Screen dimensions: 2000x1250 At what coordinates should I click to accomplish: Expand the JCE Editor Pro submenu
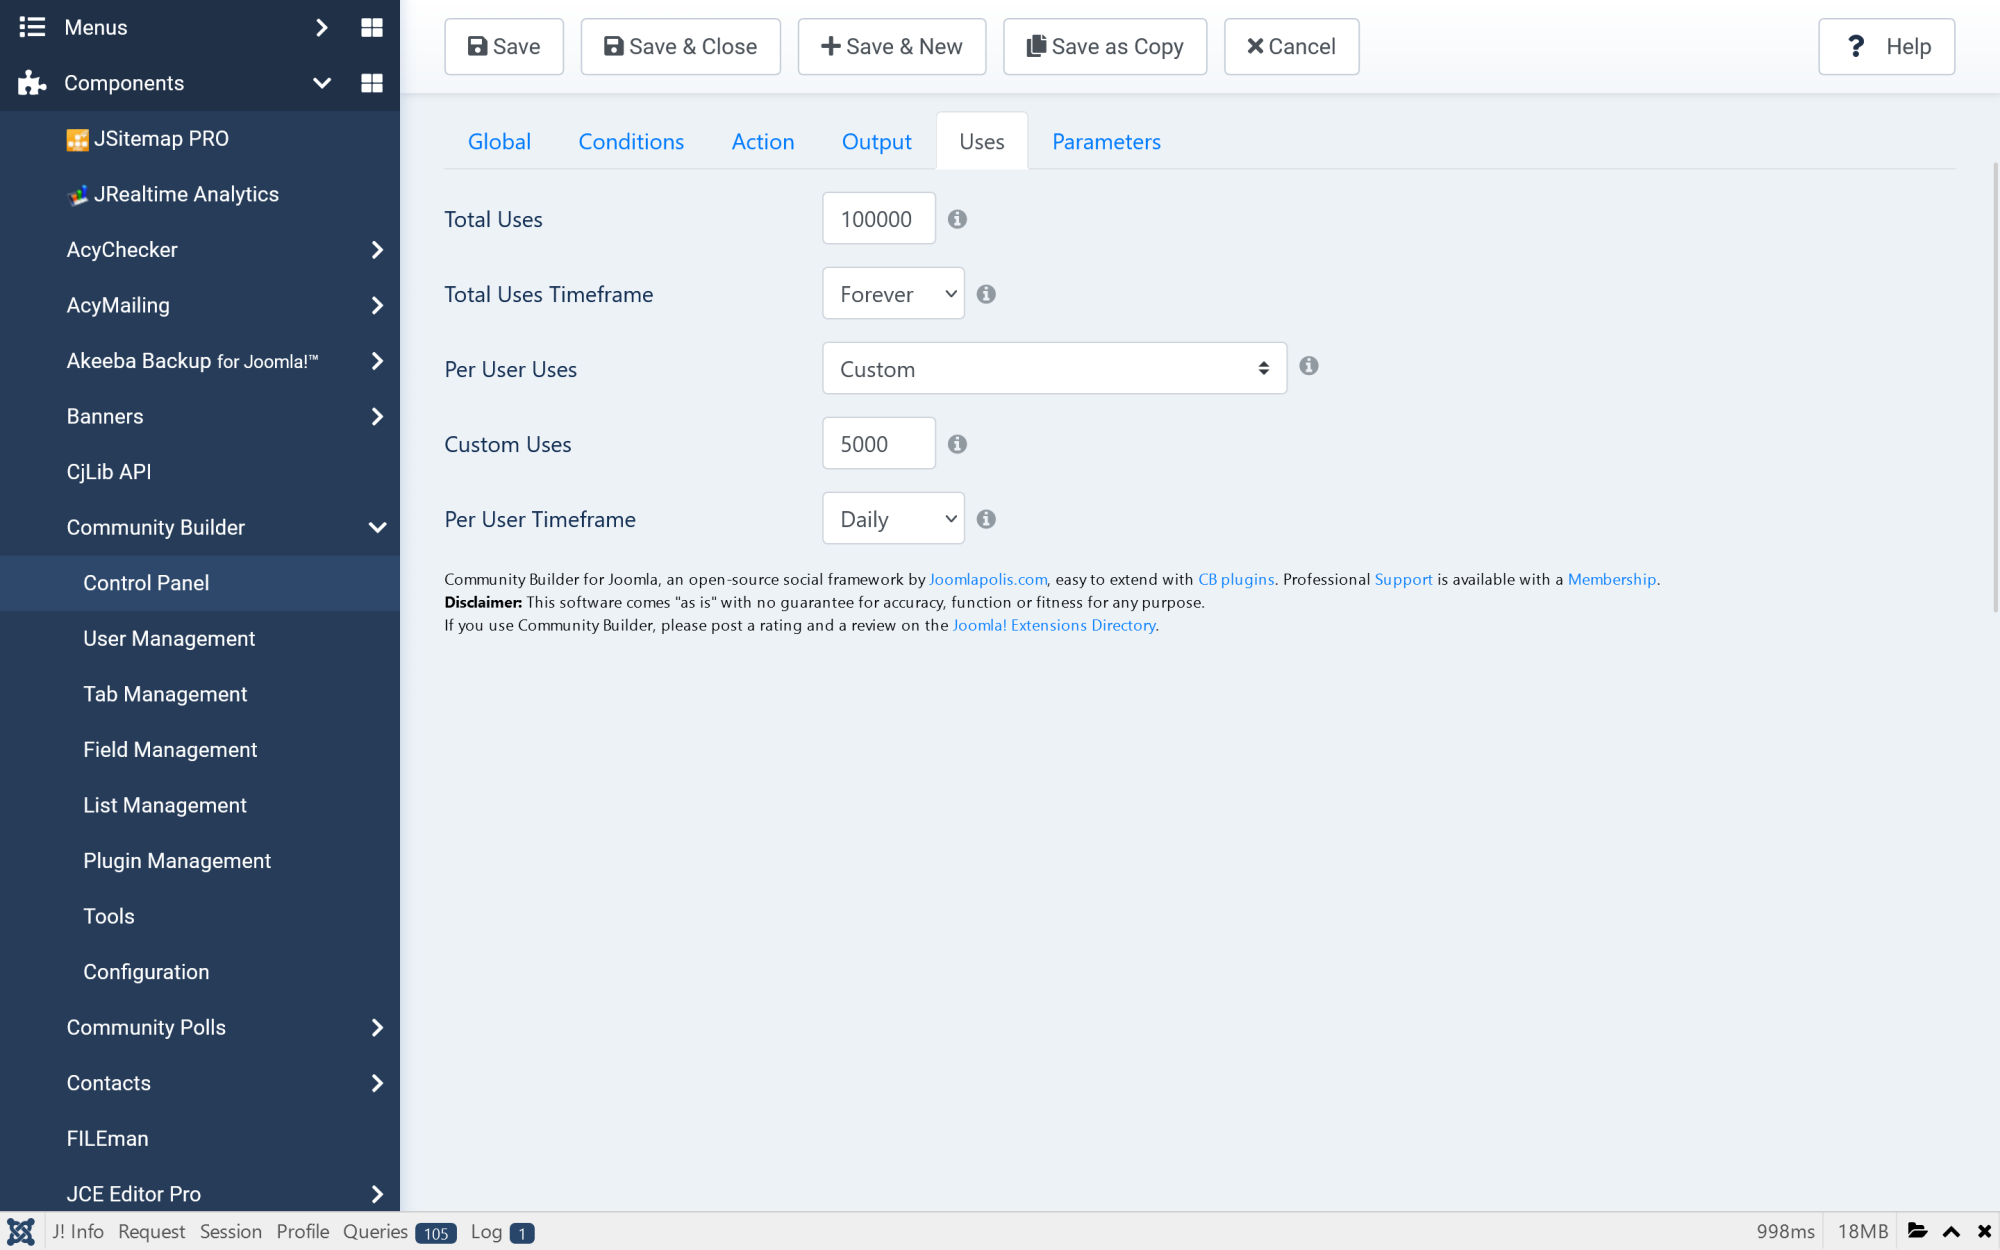pos(377,1194)
